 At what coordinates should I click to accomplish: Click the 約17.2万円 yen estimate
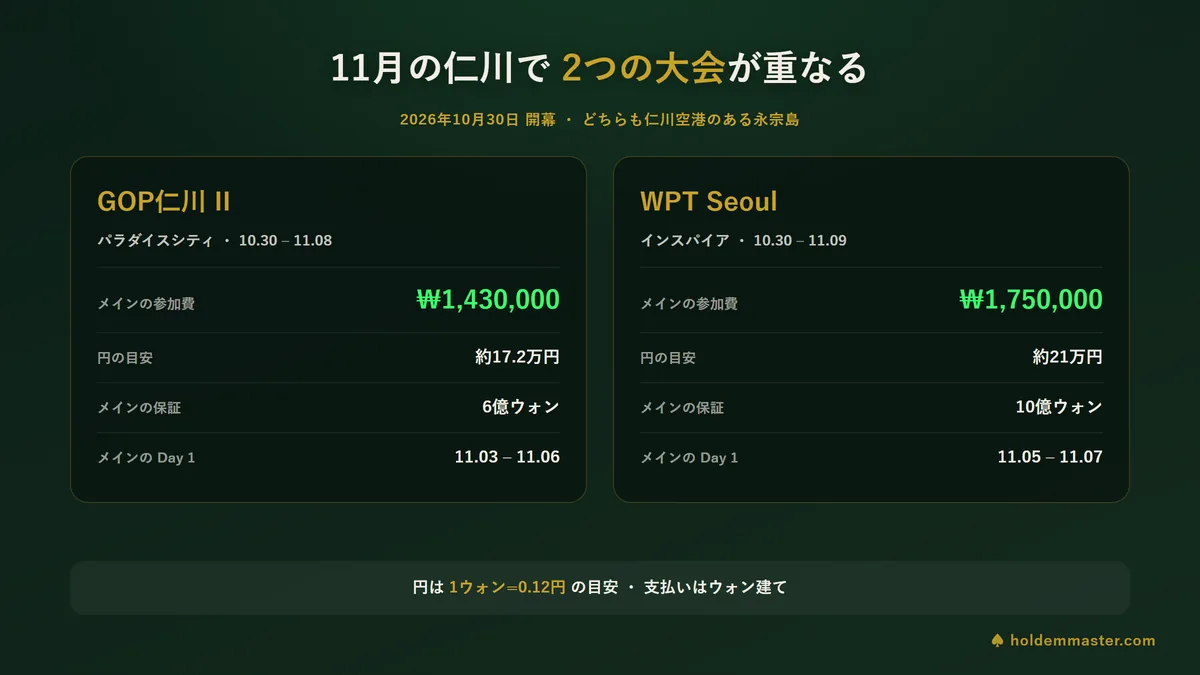(x=517, y=356)
